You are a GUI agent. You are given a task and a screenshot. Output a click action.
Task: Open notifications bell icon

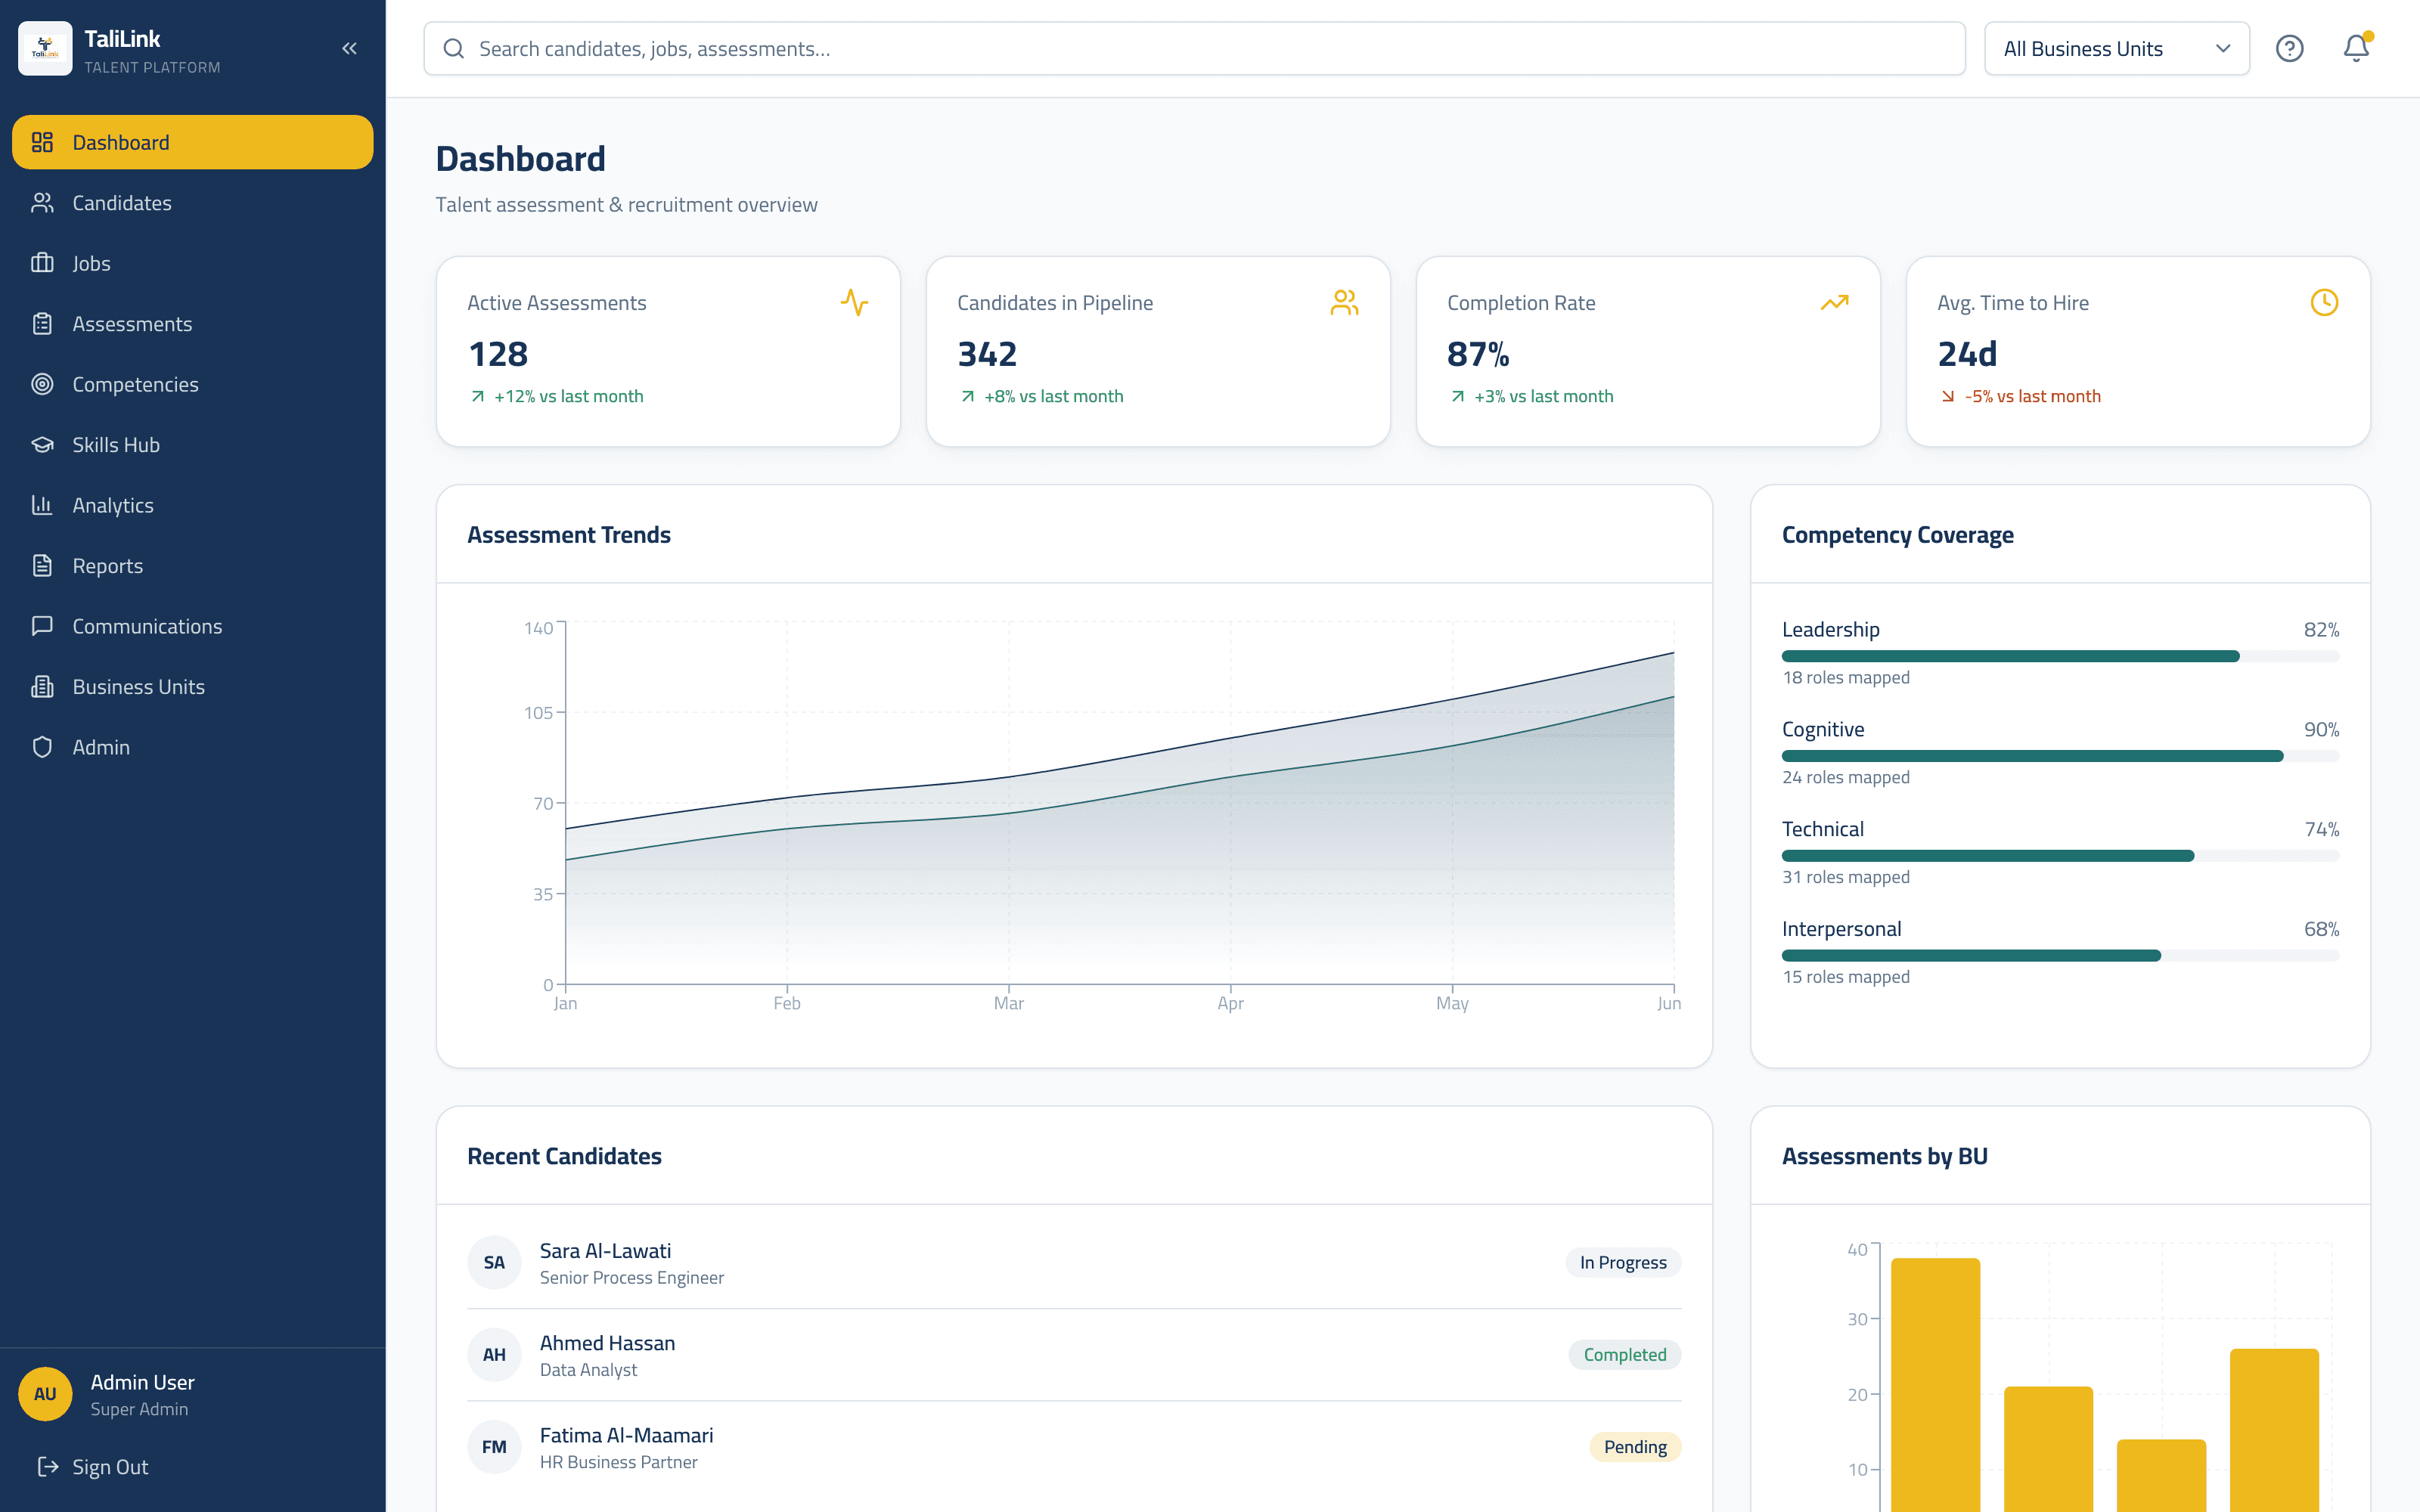coord(2356,48)
